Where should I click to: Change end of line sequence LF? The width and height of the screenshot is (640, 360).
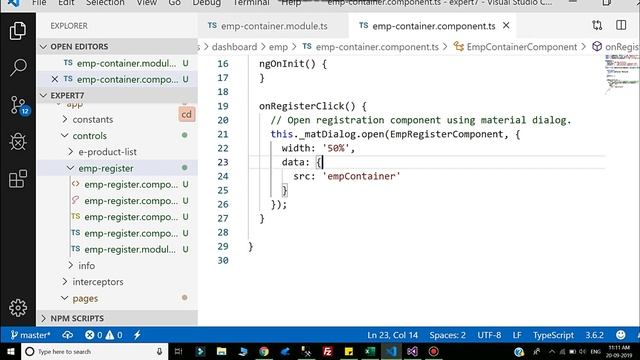click(517, 335)
